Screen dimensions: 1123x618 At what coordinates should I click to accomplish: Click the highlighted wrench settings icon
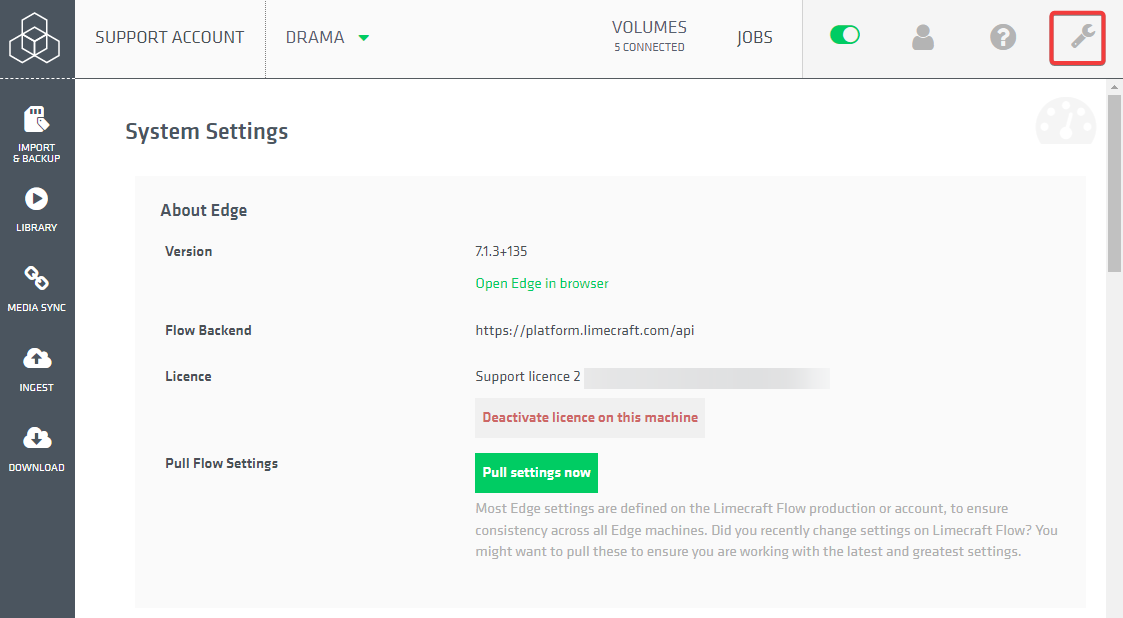1077,37
